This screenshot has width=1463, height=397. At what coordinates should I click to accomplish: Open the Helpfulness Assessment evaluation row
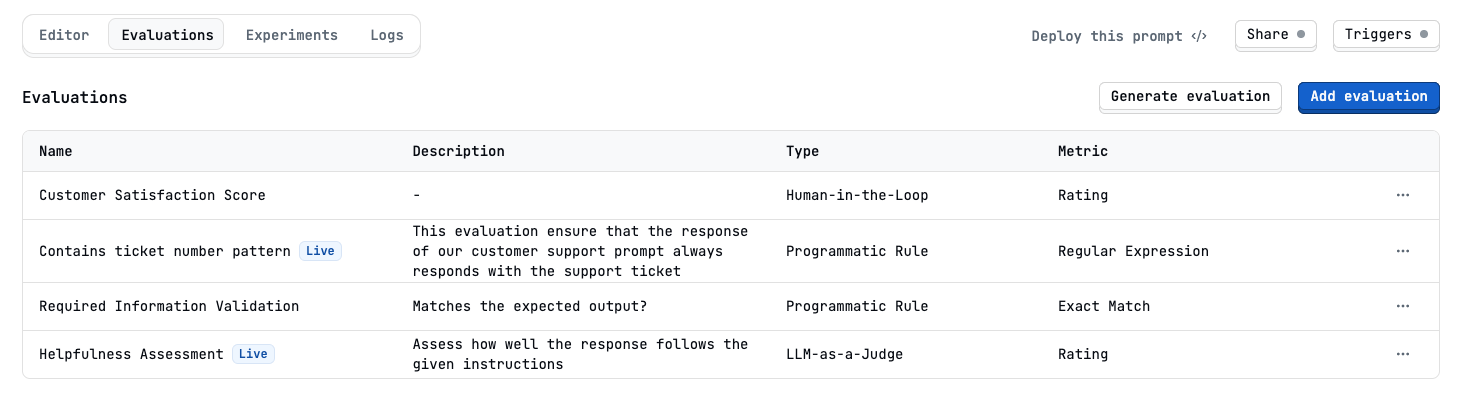pyautogui.click(x=731, y=354)
